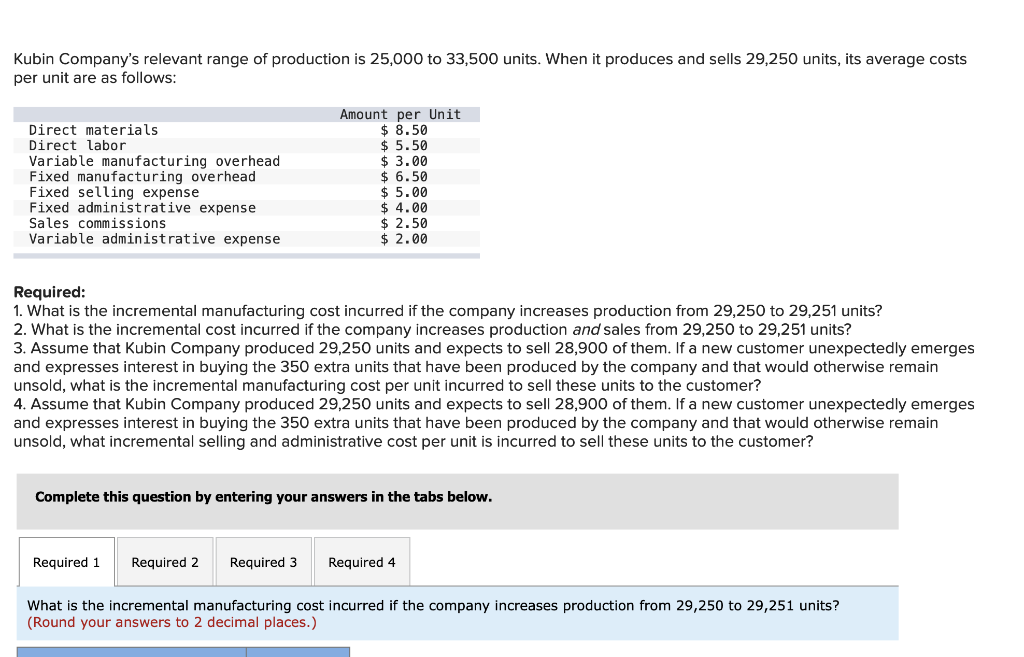1024x657 pixels.
Task: Select the Direct materials row
Action: [x=93, y=129]
